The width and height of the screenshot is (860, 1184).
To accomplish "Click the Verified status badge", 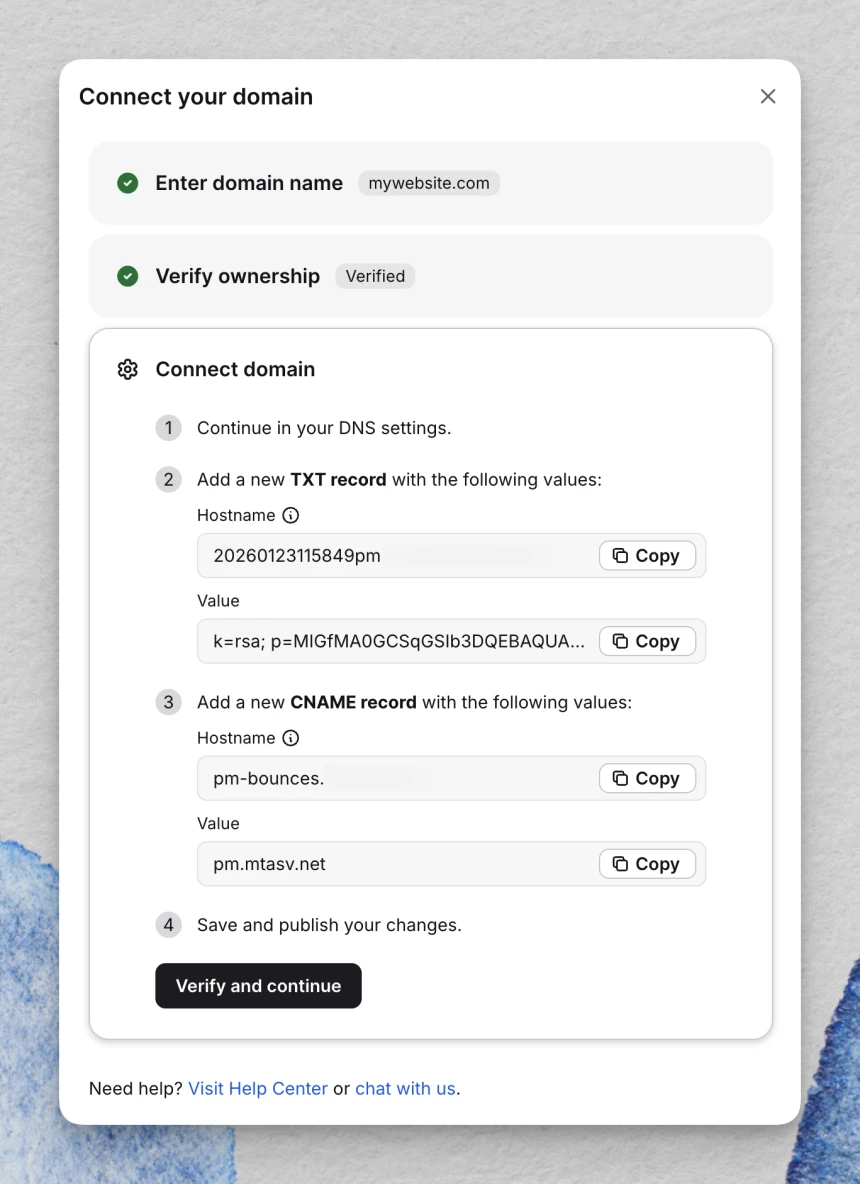I will [375, 276].
